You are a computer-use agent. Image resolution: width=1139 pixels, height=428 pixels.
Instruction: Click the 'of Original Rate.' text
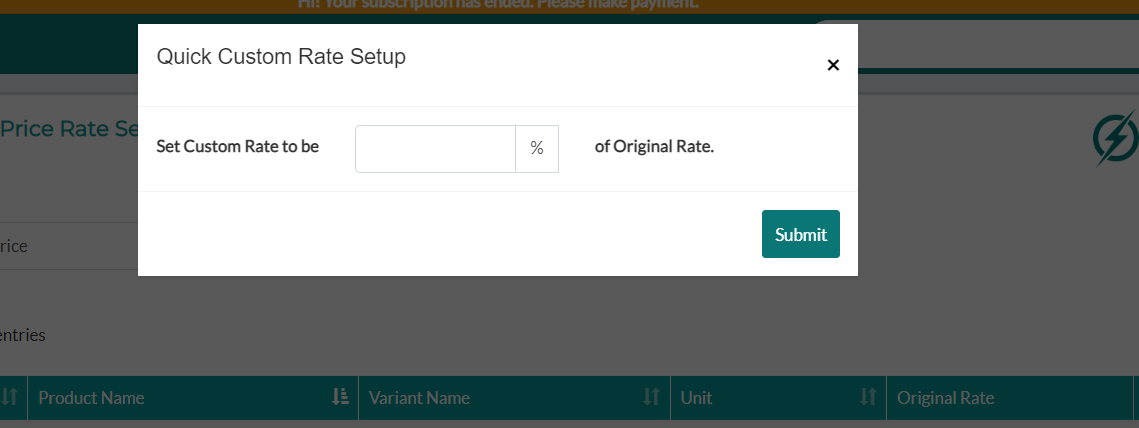click(654, 146)
